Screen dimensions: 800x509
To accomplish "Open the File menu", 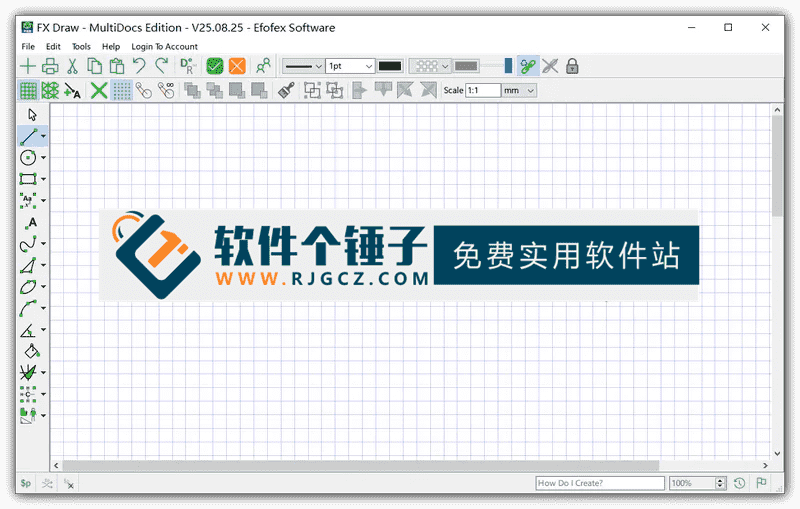I will click(28, 46).
